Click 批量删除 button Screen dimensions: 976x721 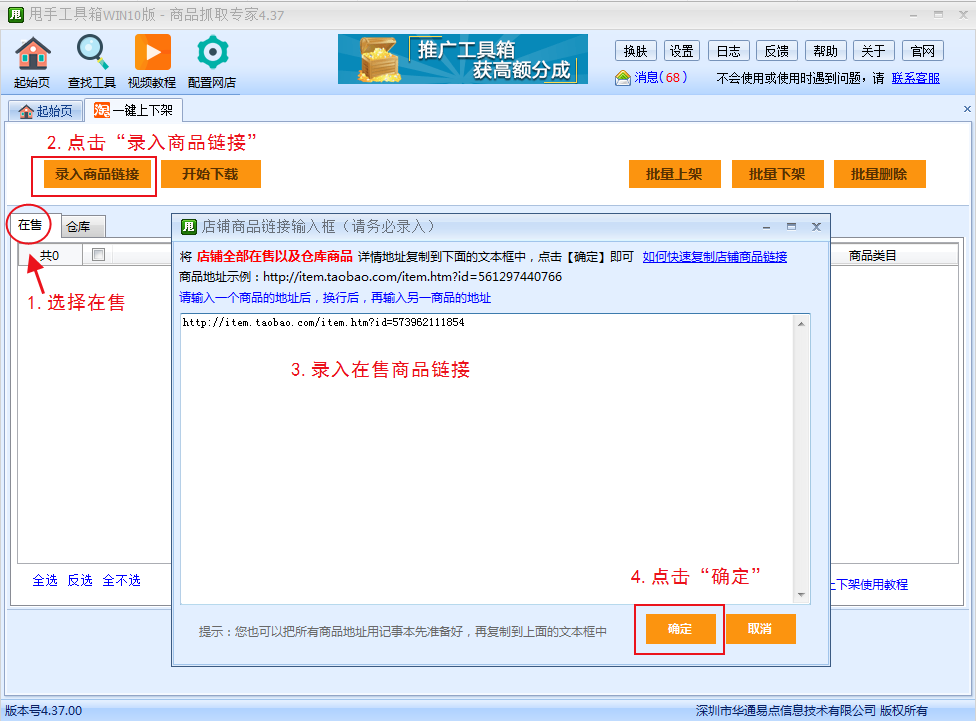tap(879, 174)
